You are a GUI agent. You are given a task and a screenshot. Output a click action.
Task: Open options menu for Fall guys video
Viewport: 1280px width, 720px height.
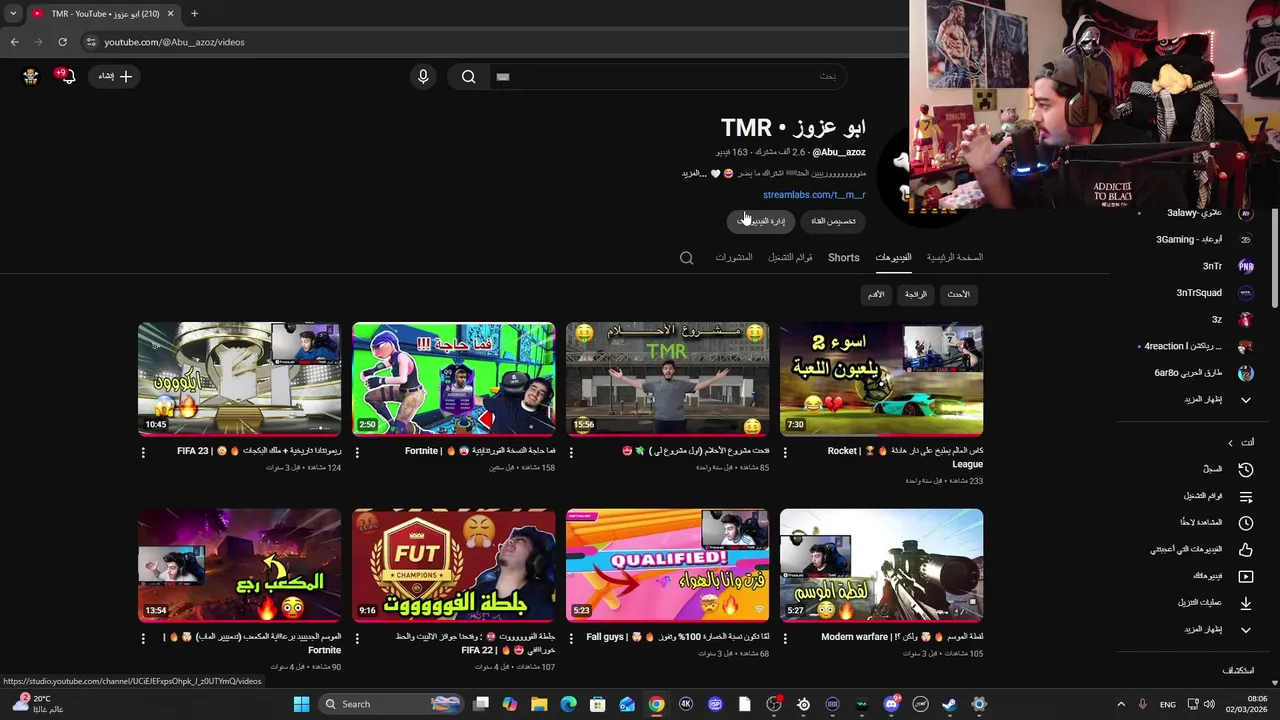point(571,638)
